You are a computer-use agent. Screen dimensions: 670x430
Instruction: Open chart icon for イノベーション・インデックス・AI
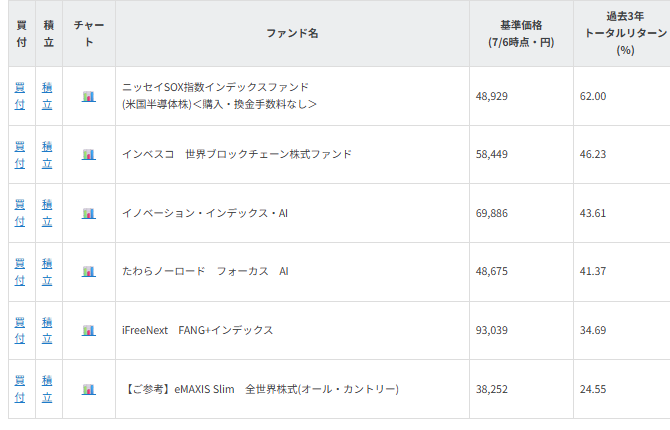89,213
